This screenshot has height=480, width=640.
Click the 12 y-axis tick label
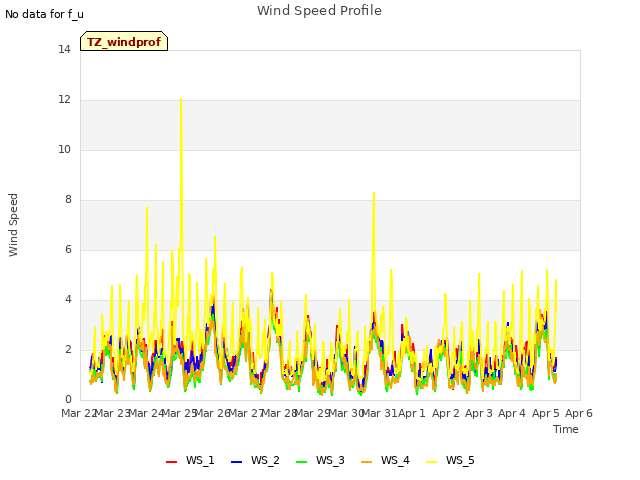click(64, 100)
